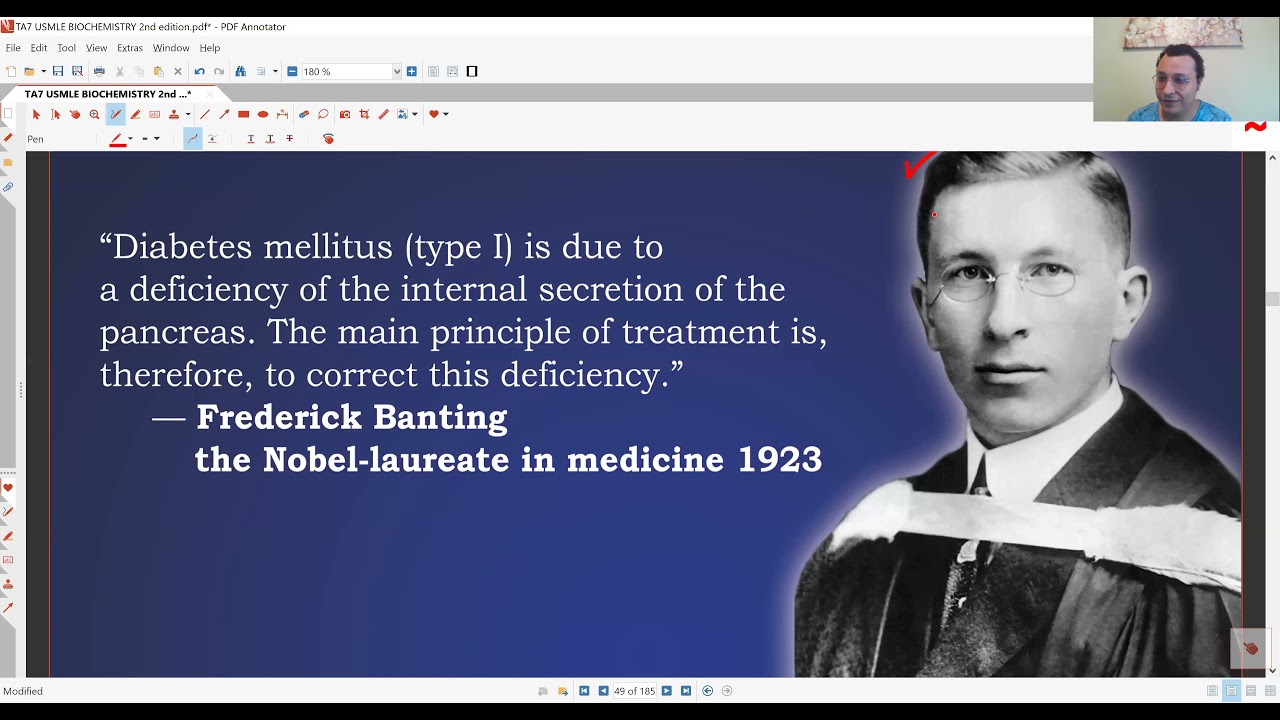Select the Eraser tool

click(304, 114)
